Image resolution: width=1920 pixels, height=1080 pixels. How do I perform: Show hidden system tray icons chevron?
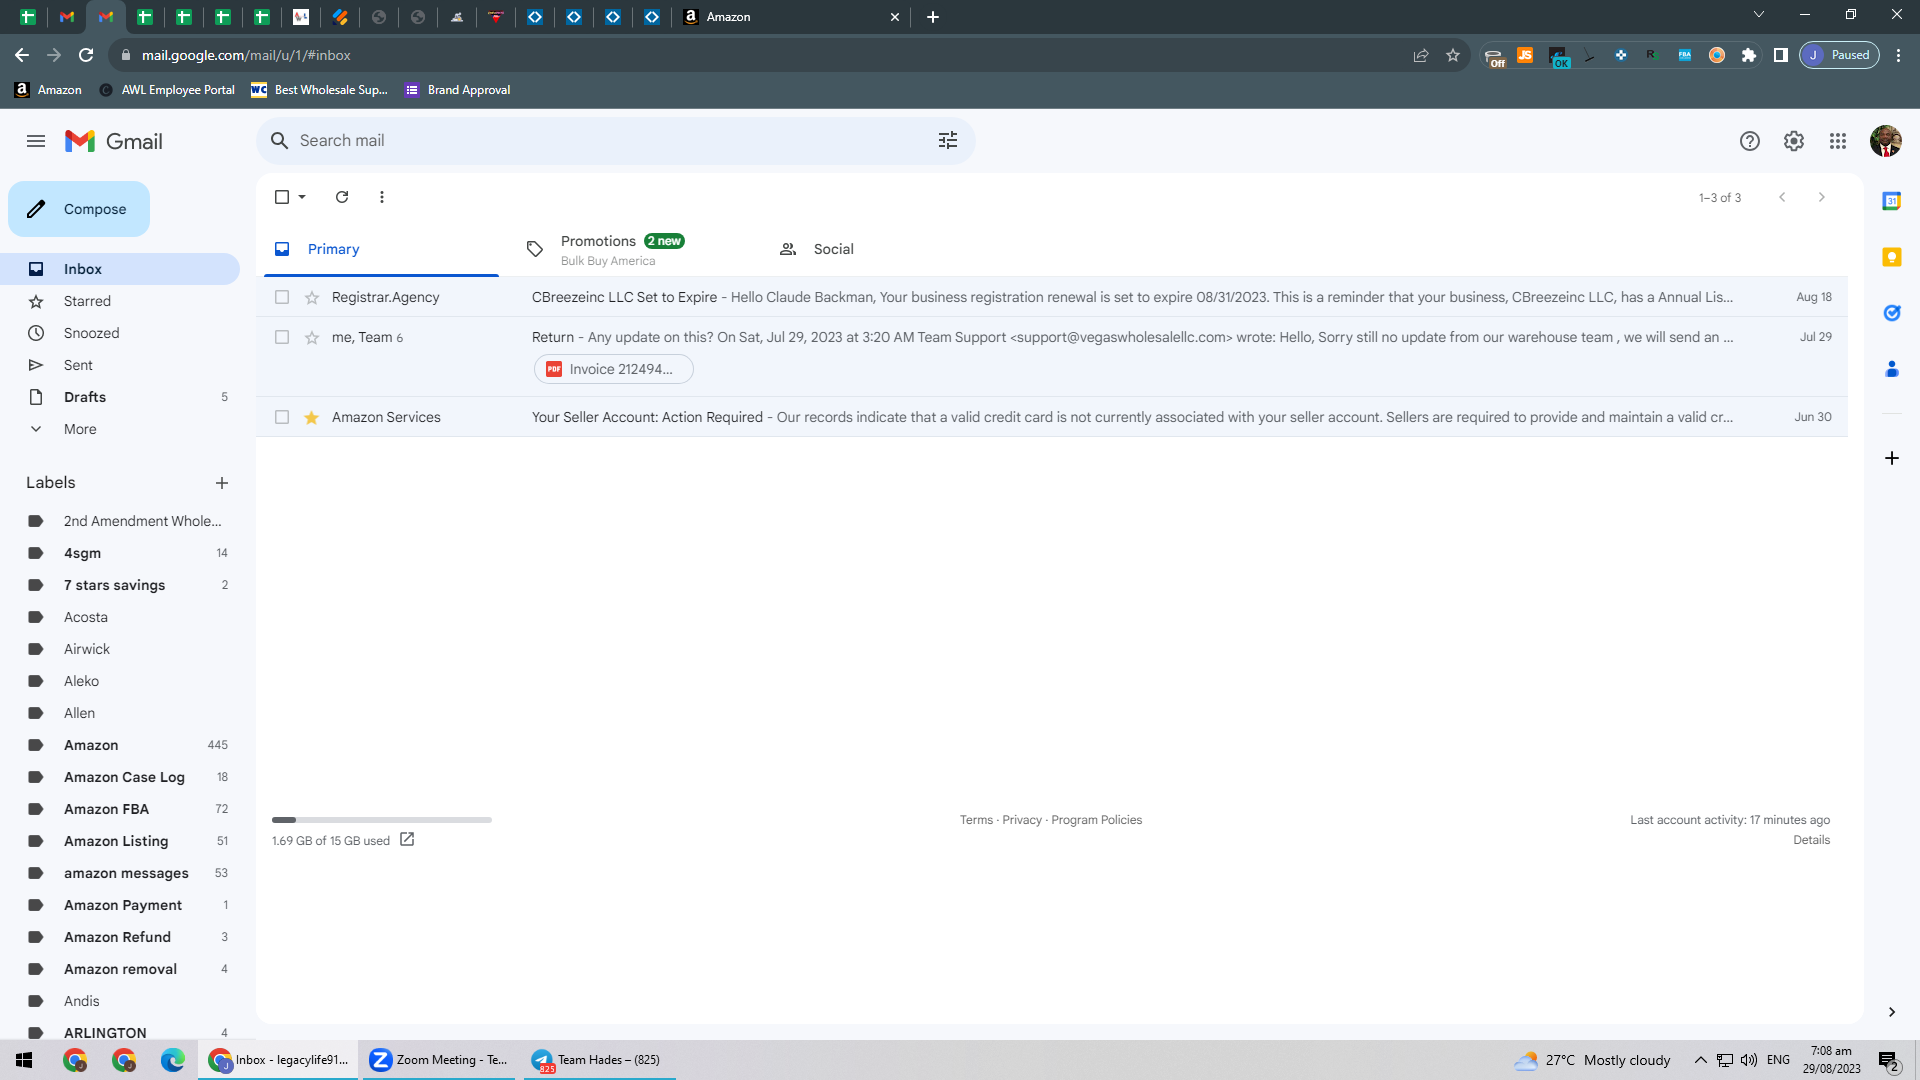(1700, 1060)
